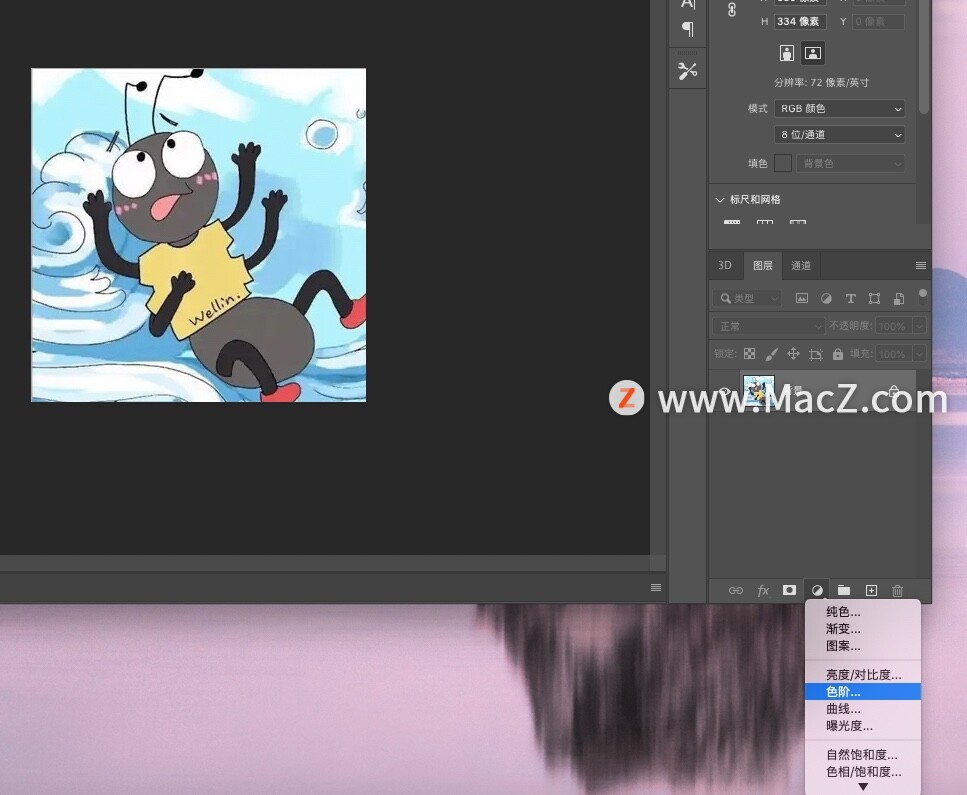
Task: Switch to the 3D tab
Action: tap(725, 265)
